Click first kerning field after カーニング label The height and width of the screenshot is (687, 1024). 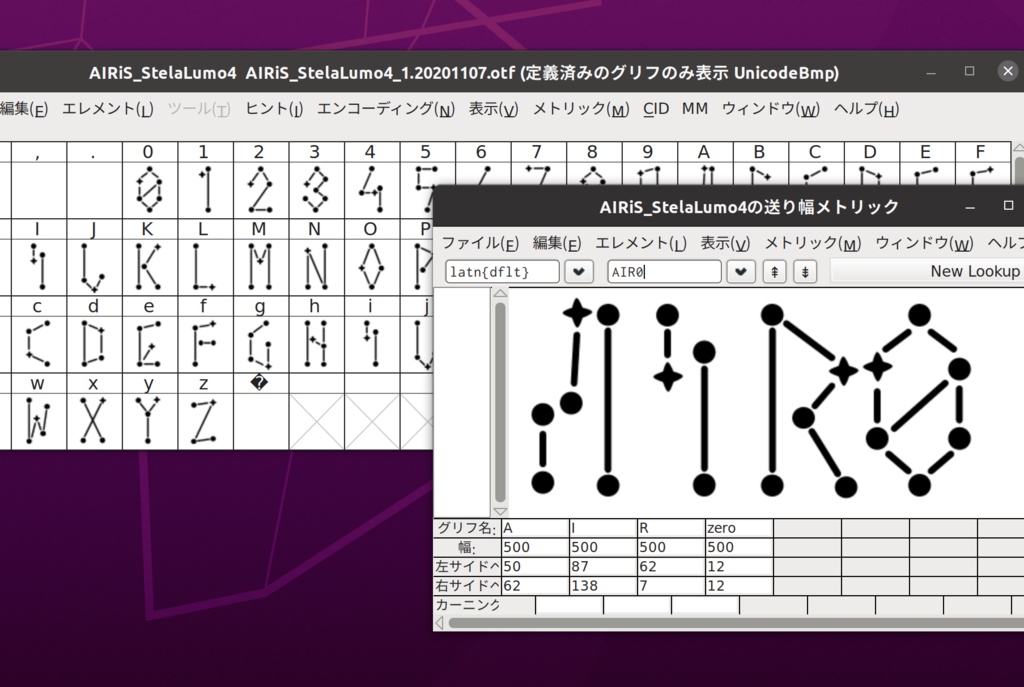(x=569, y=605)
